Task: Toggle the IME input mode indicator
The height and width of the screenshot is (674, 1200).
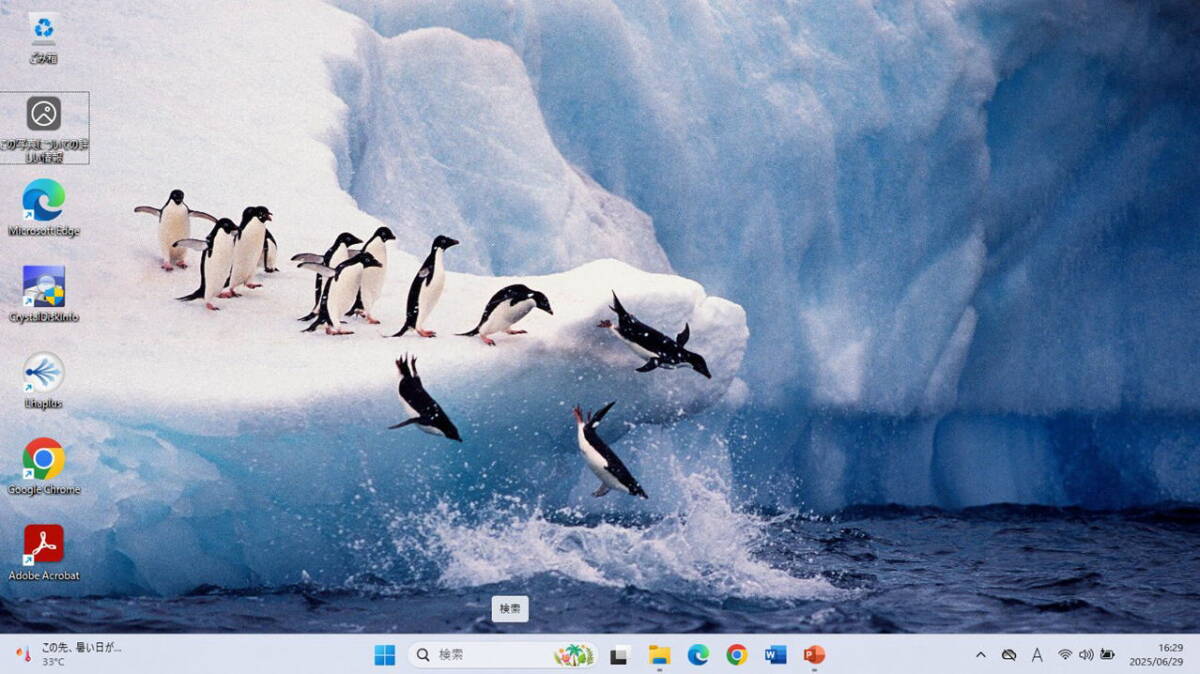Action: click(x=1037, y=655)
